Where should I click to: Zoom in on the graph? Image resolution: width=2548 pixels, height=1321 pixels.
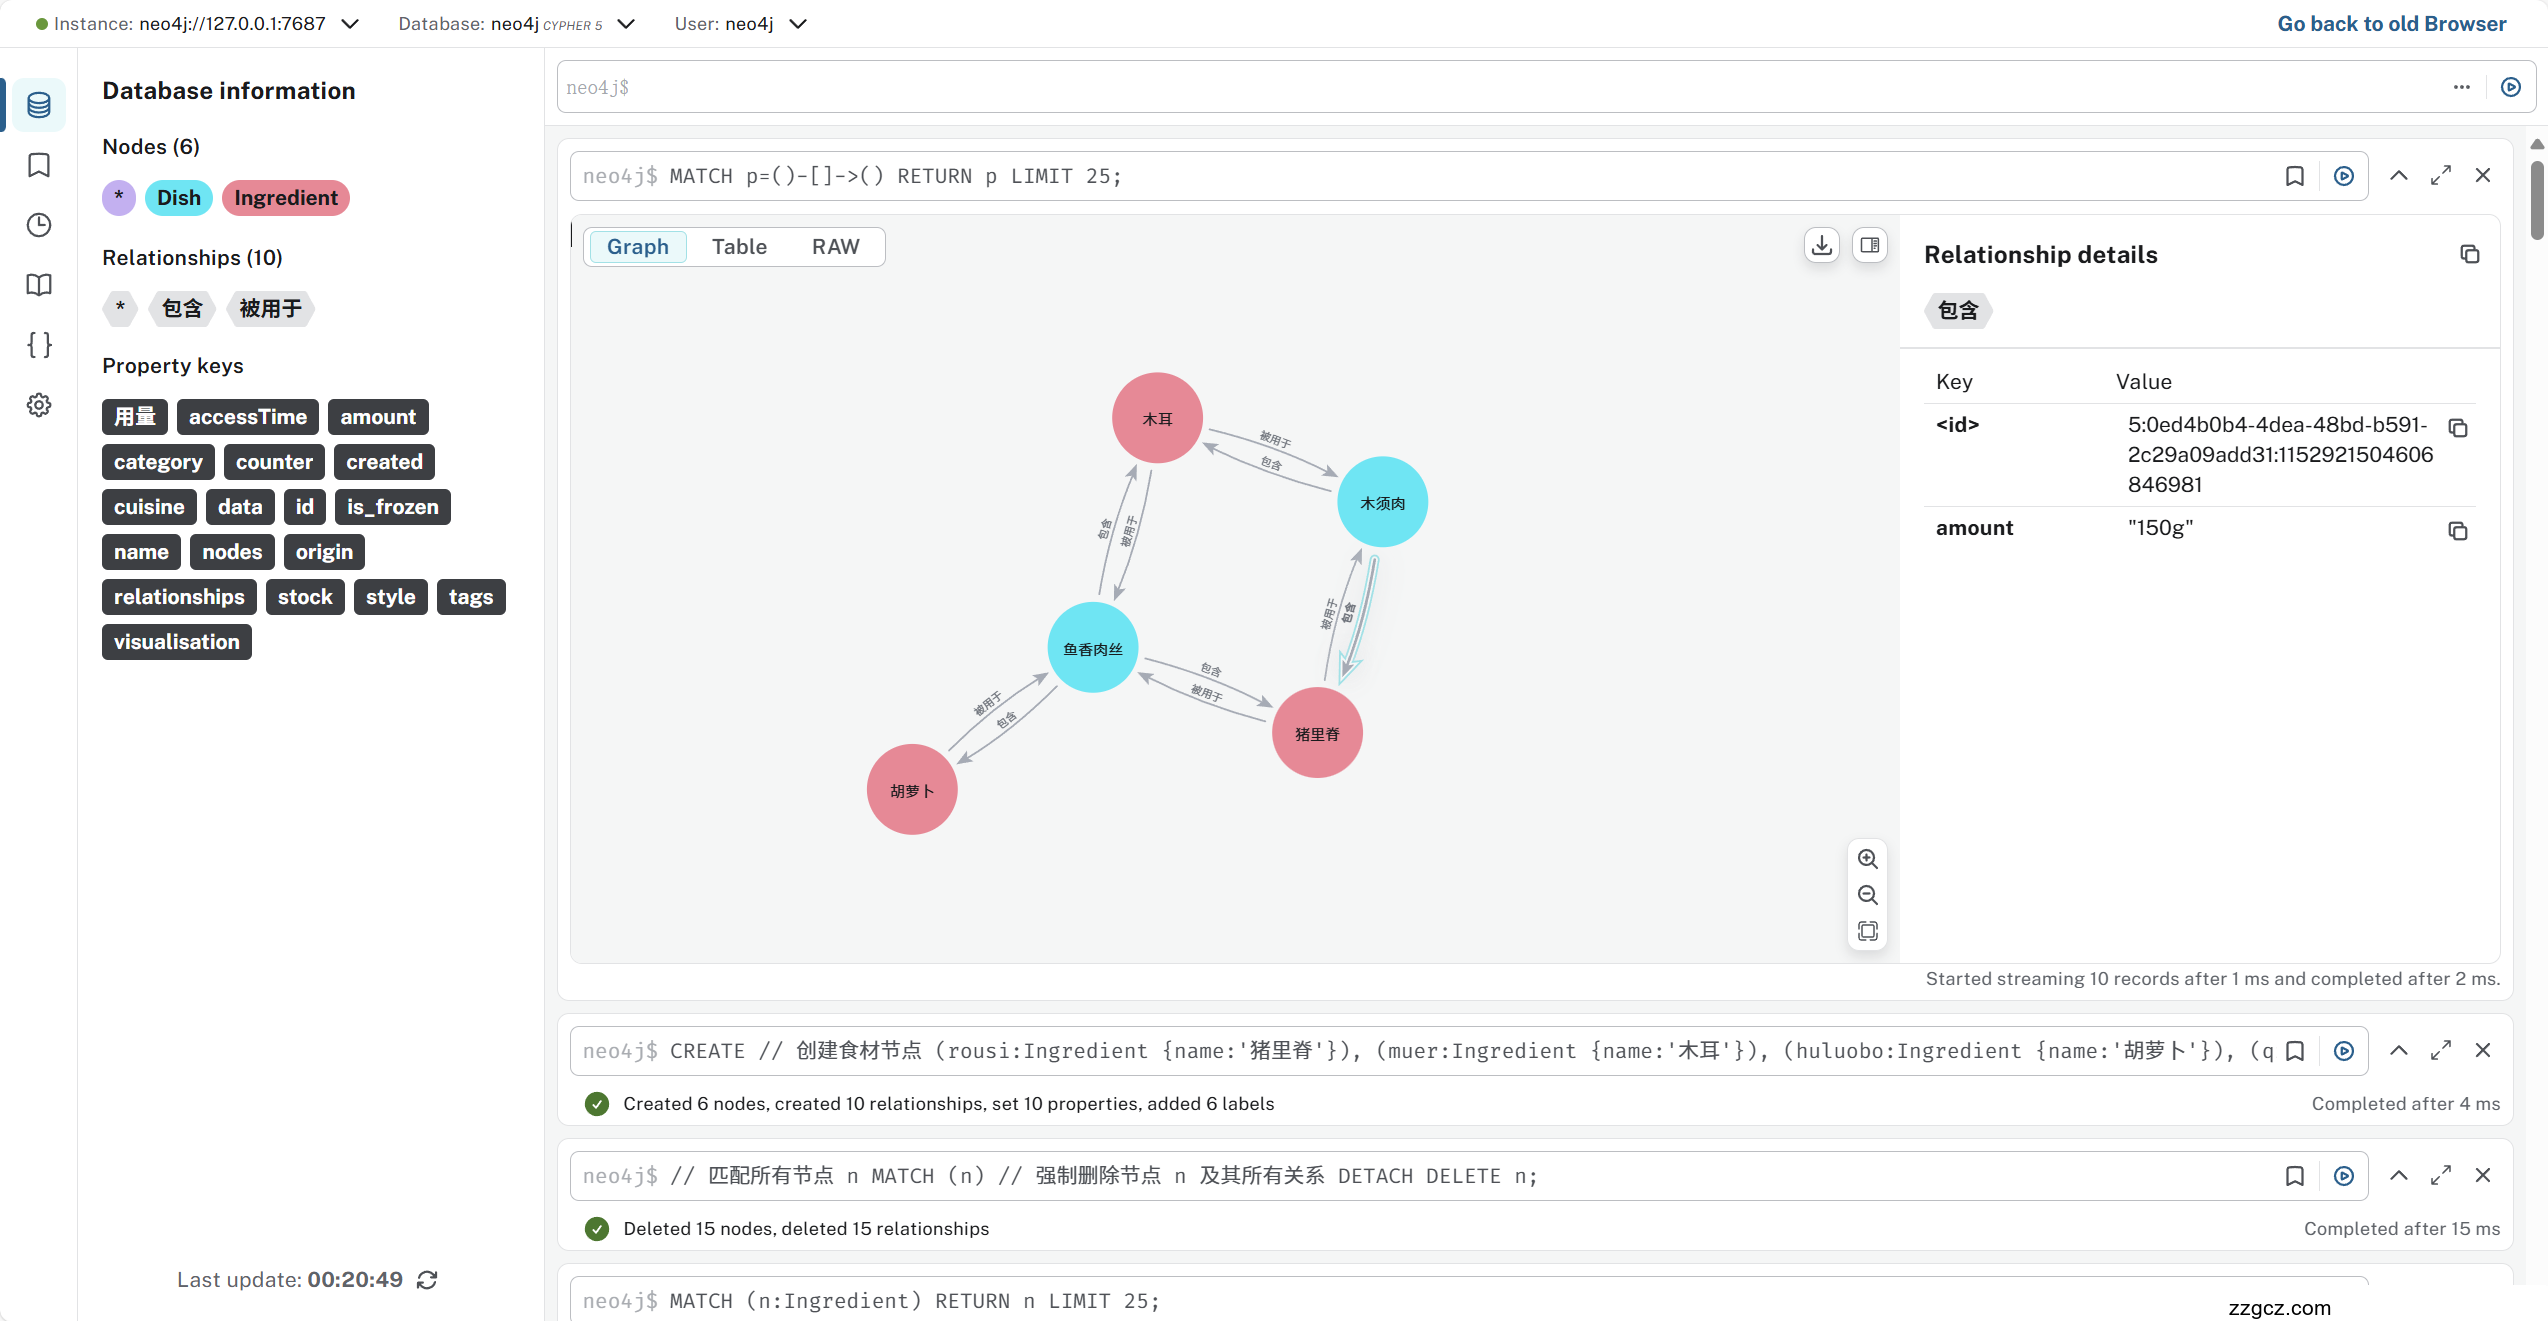tap(1867, 858)
